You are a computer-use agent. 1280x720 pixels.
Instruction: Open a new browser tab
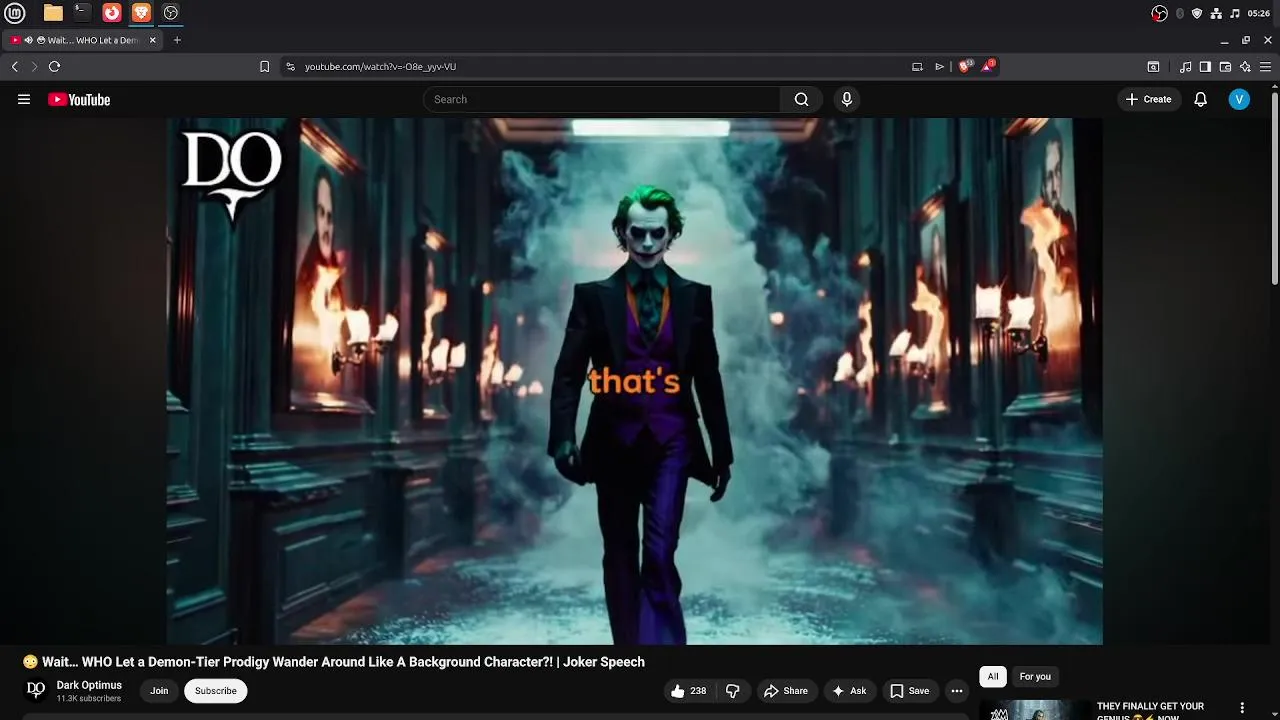point(177,40)
